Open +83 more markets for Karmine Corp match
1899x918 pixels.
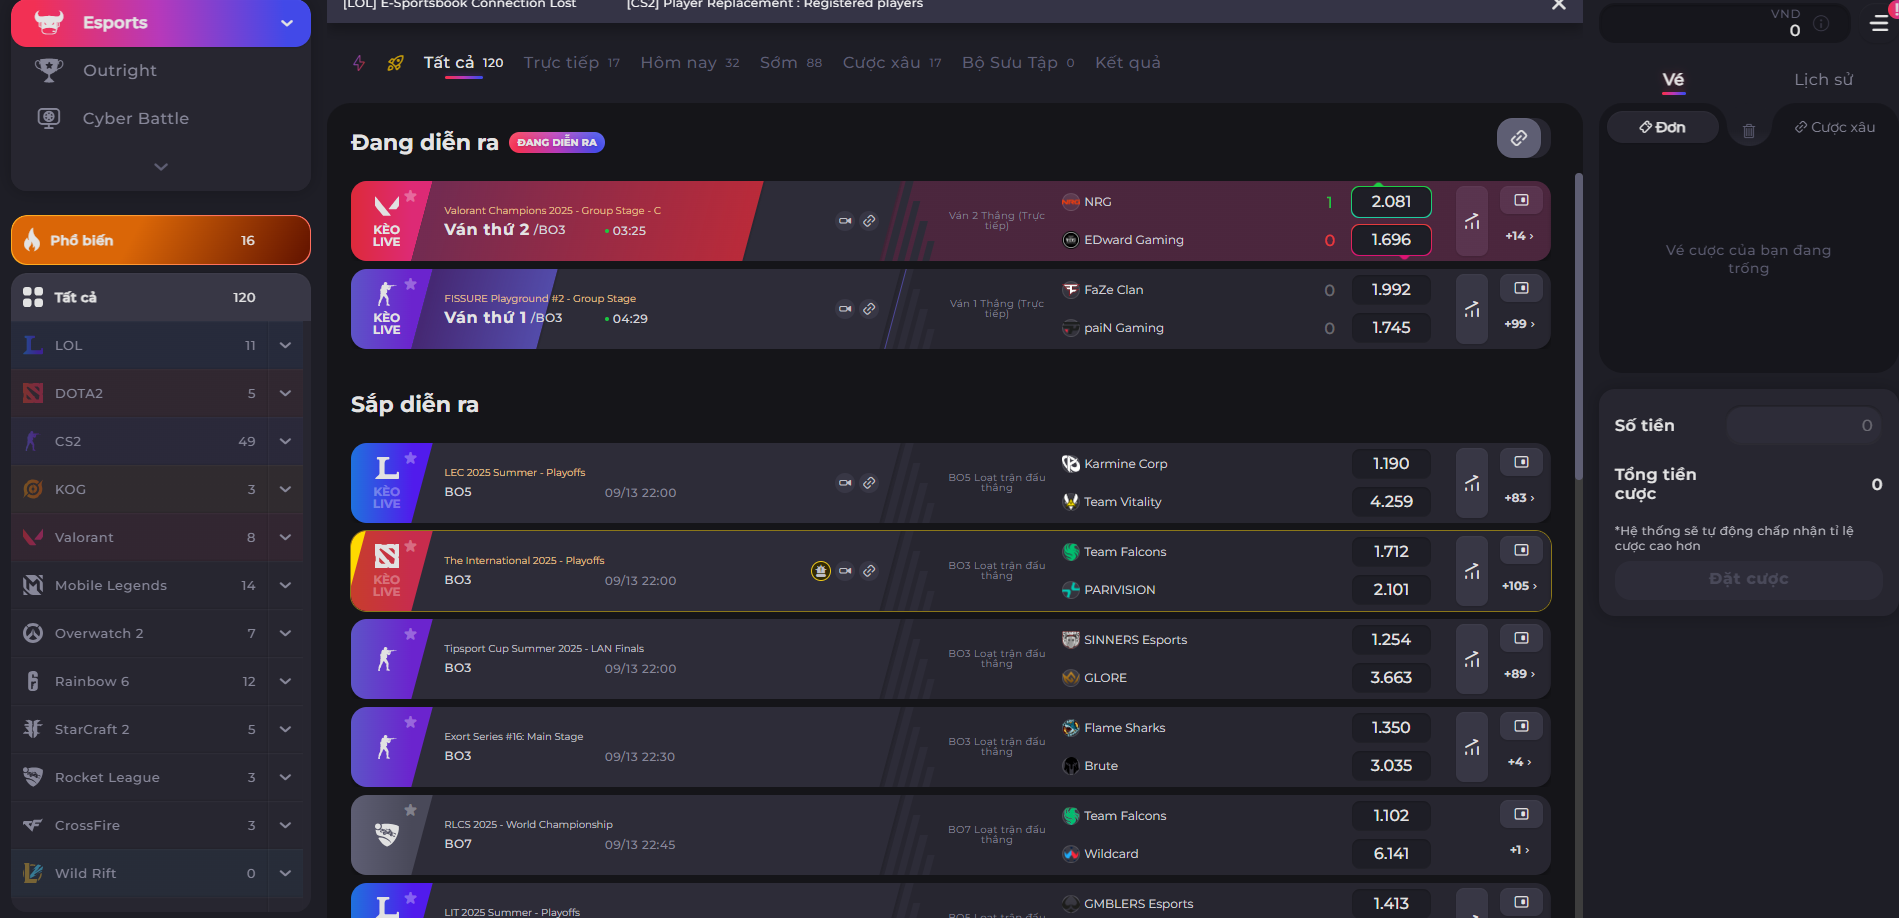[1519, 498]
